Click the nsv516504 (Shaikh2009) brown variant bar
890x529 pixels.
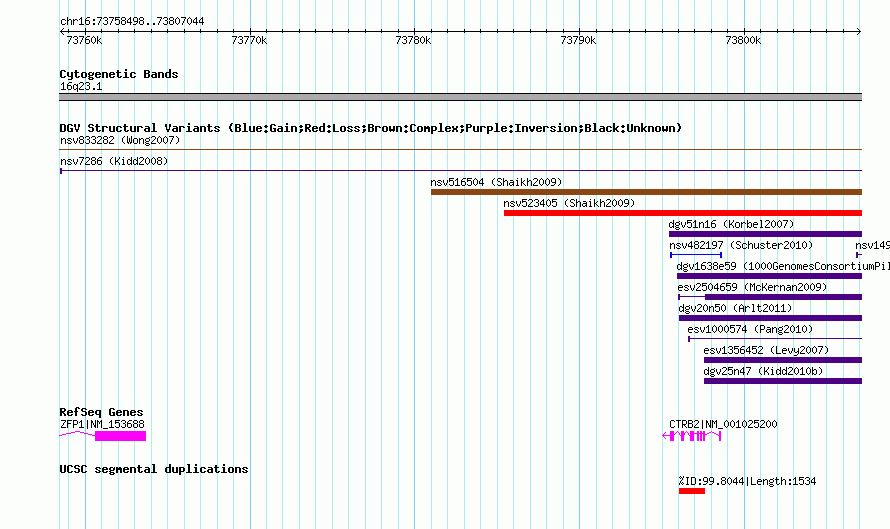[x=646, y=192]
